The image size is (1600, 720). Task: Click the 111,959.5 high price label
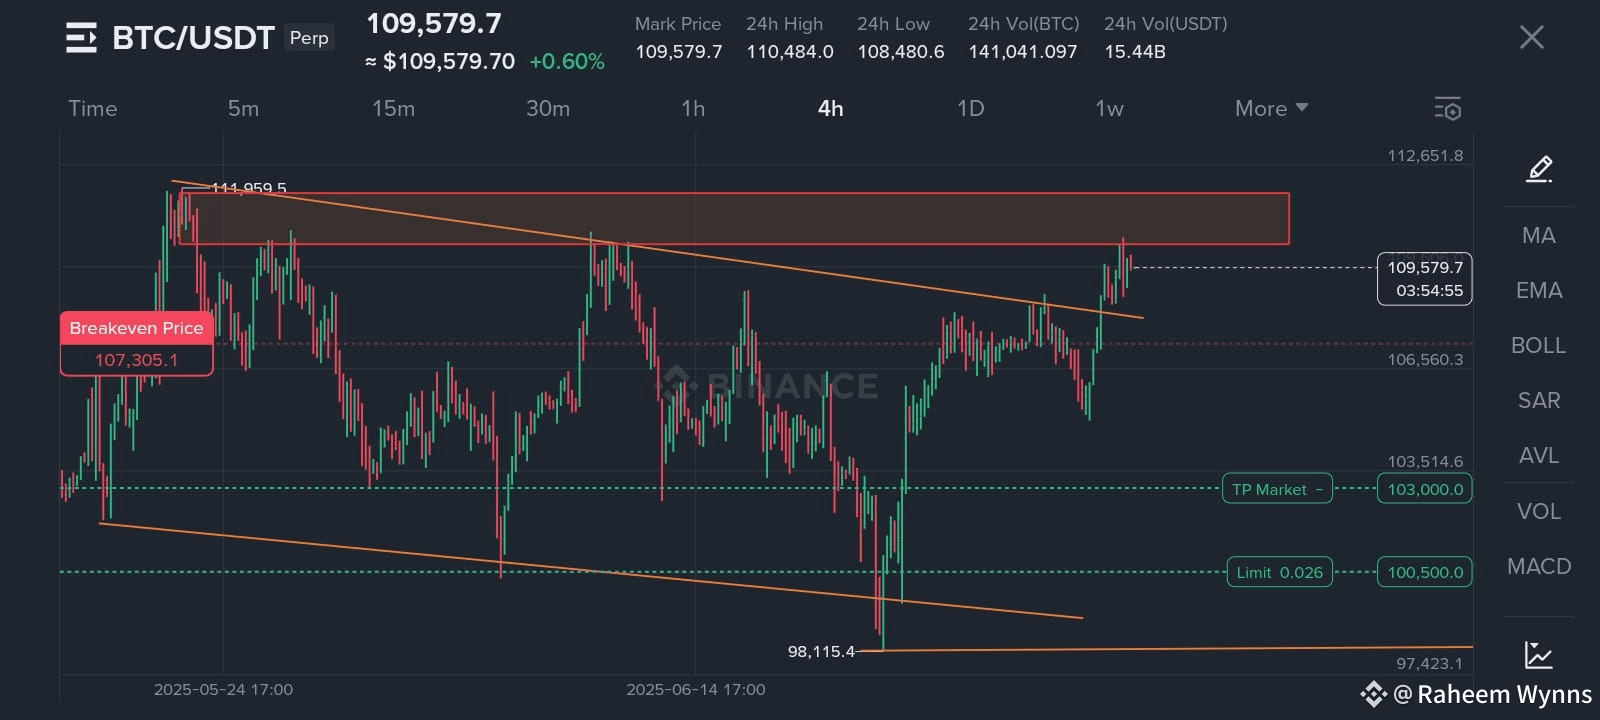coord(249,188)
